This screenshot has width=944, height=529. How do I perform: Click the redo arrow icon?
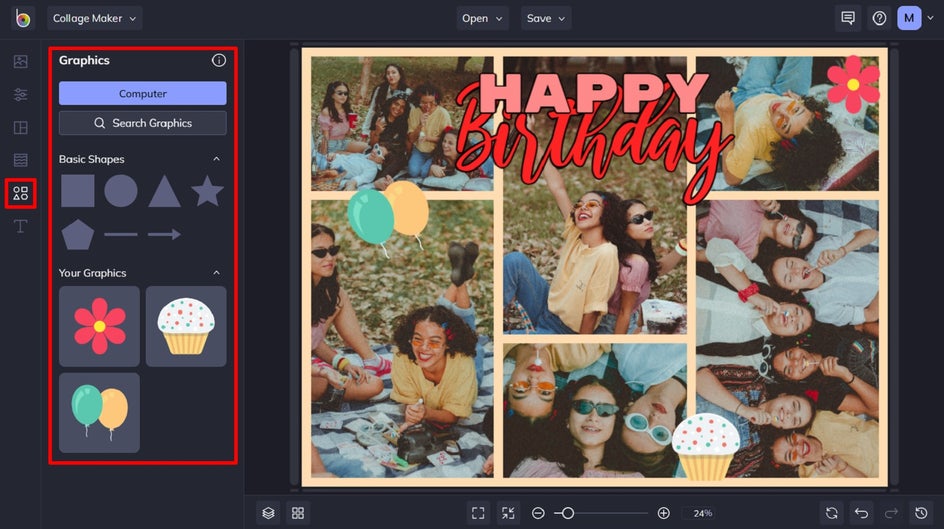click(891, 513)
